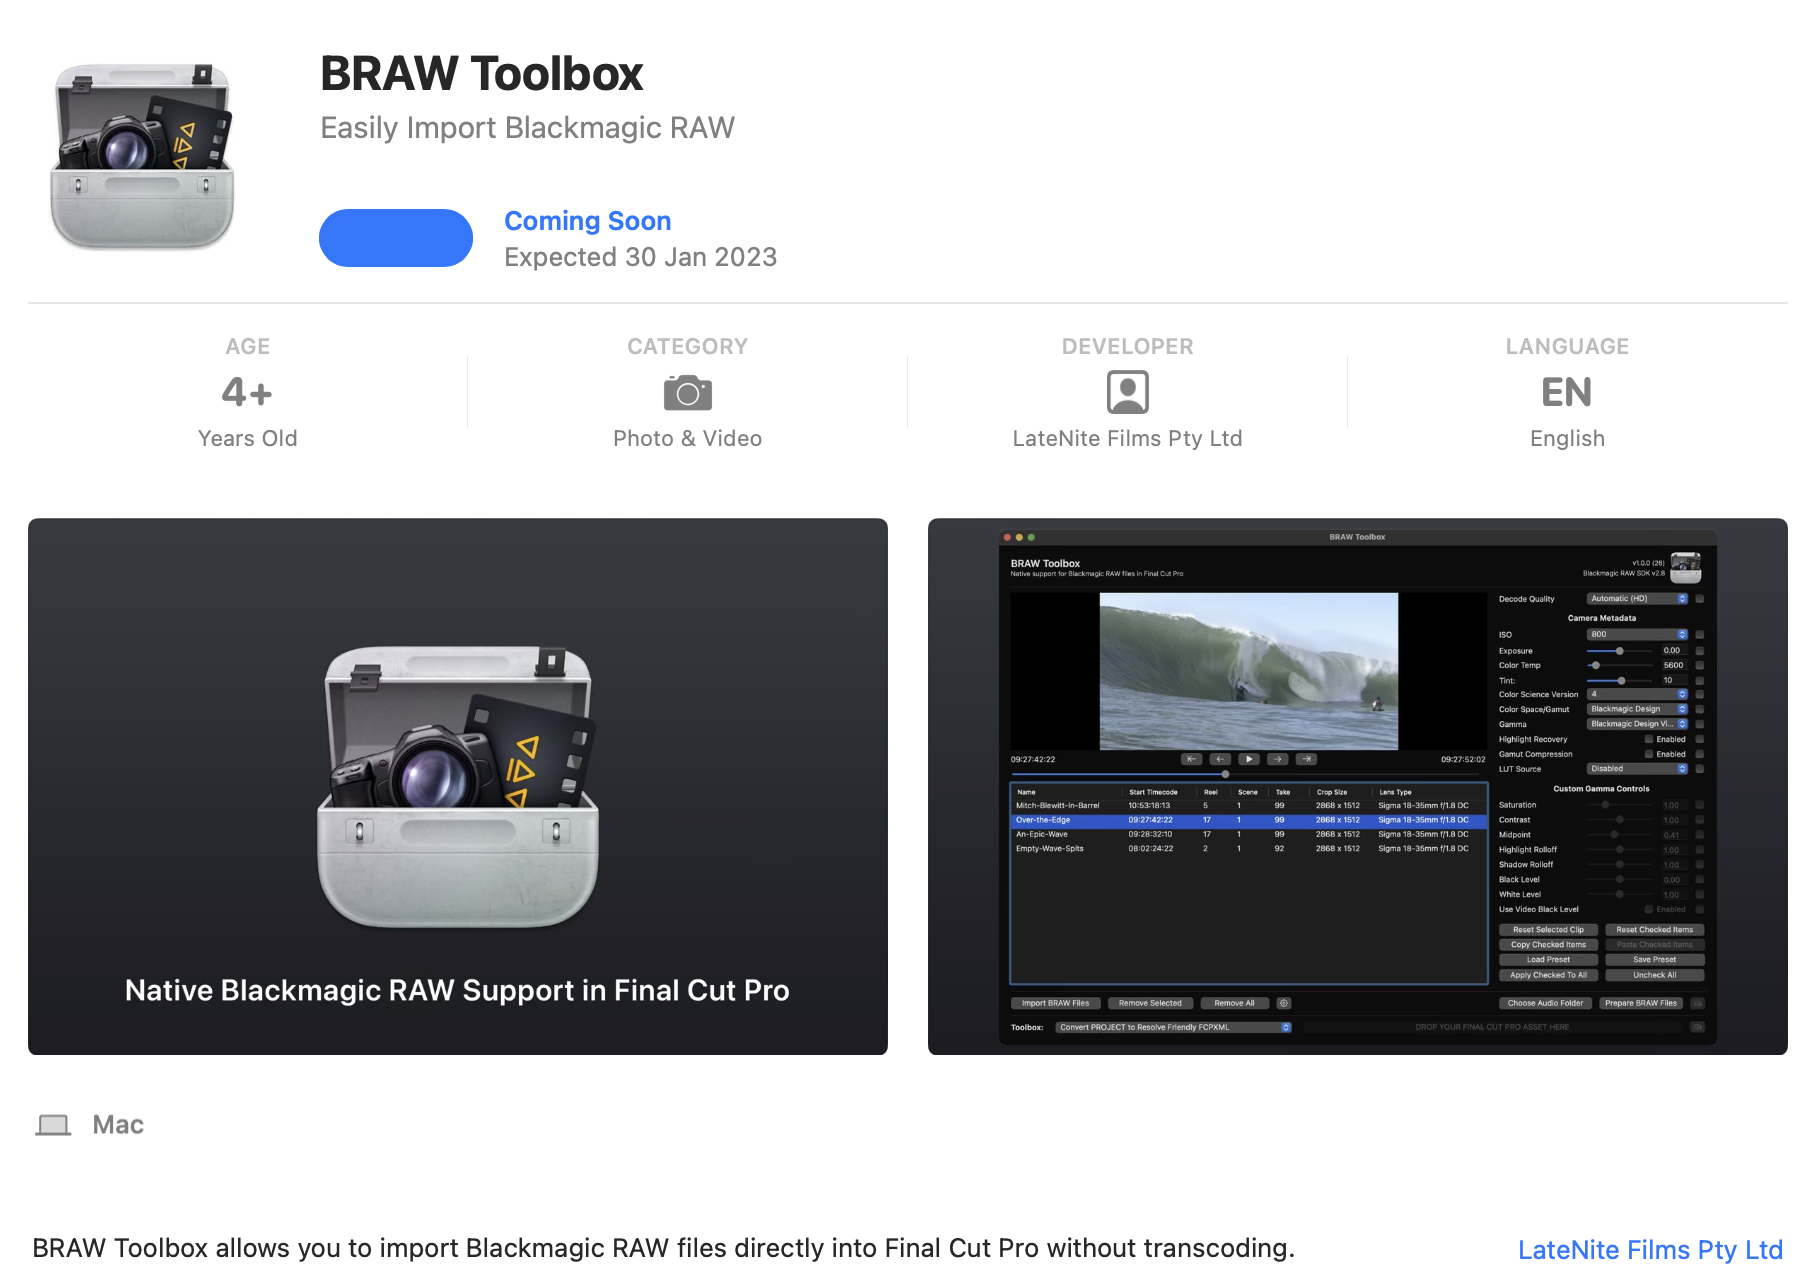Click the Years Old label
Screen dimensions: 1810x1272
tap(247, 438)
